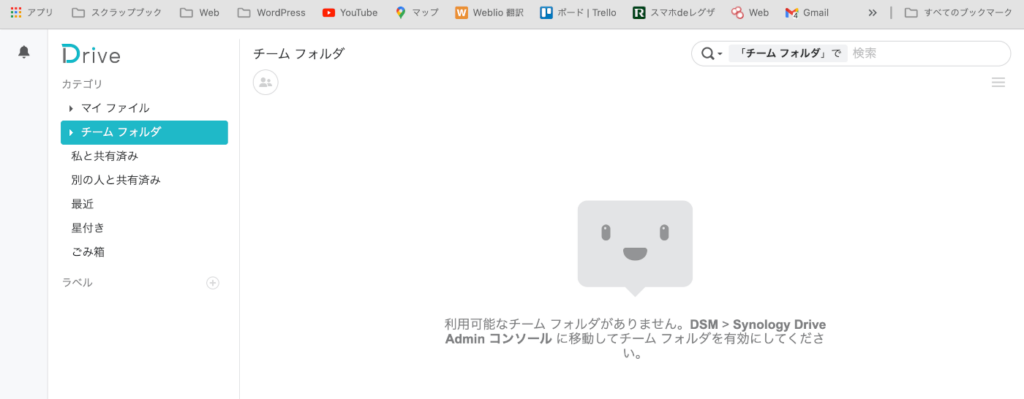
Task: Expand the マイ ファイル tree arrow
Action: pyautogui.click(x=71, y=108)
